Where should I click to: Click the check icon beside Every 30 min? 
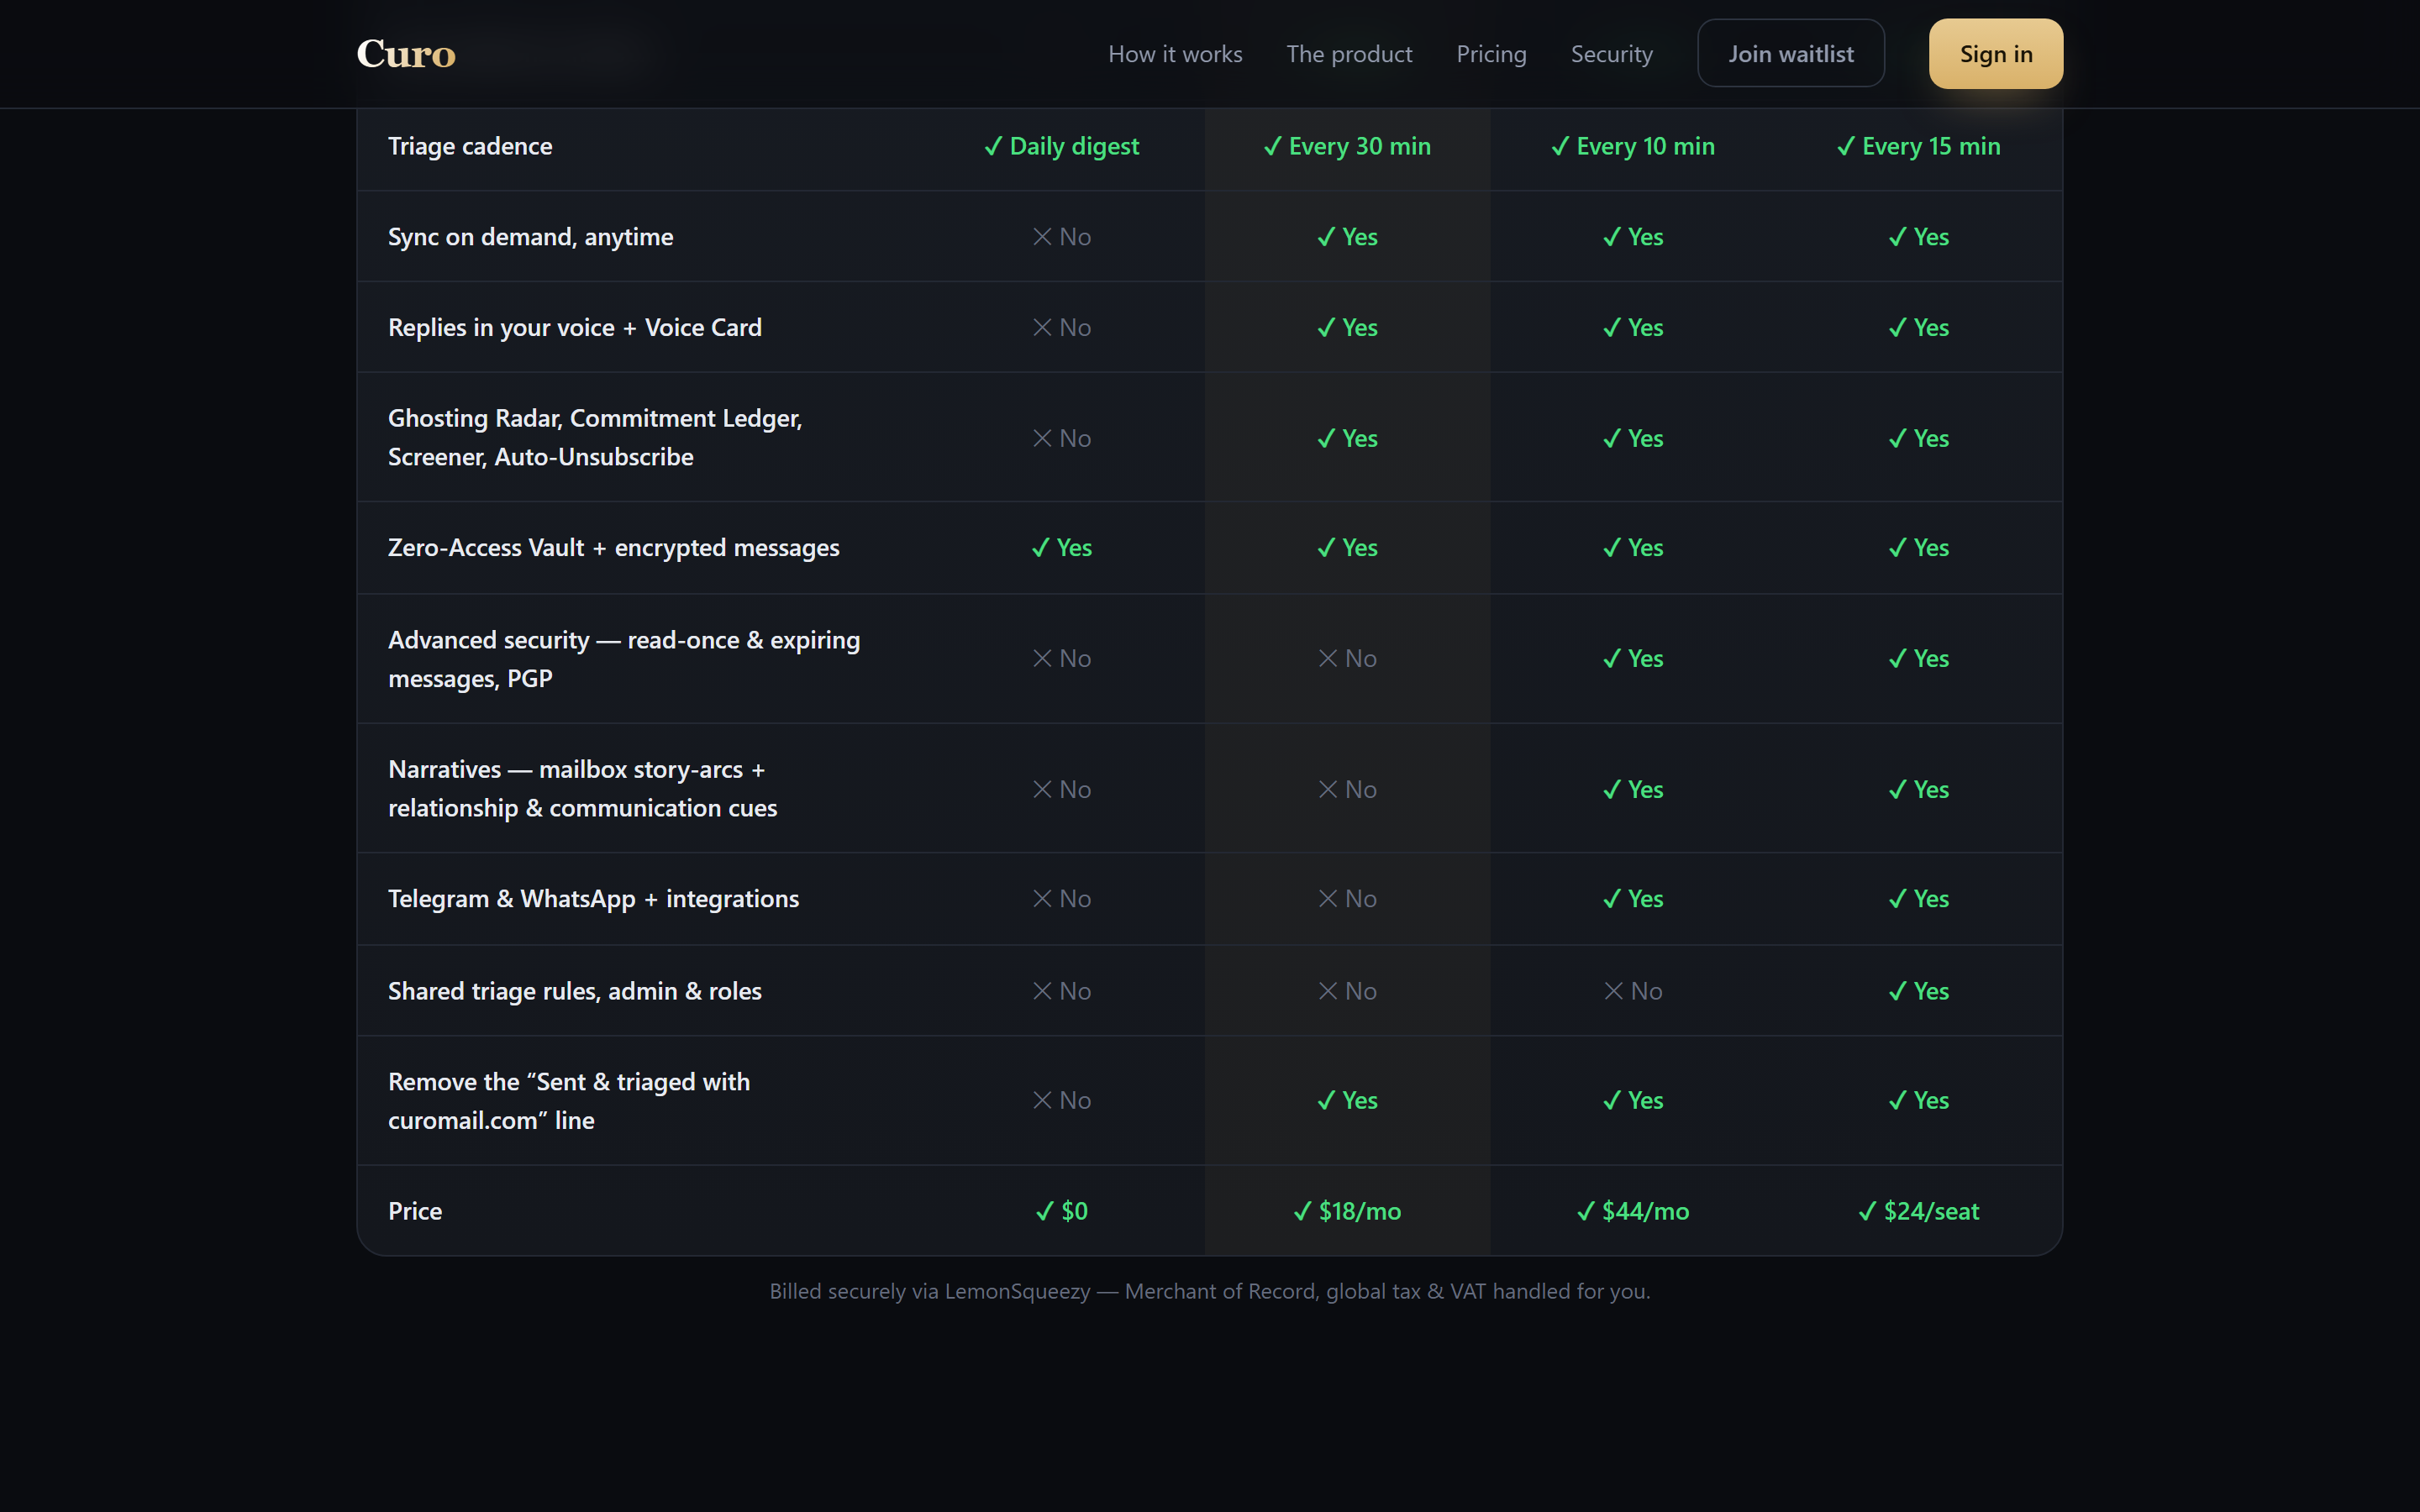pyautogui.click(x=1272, y=146)
